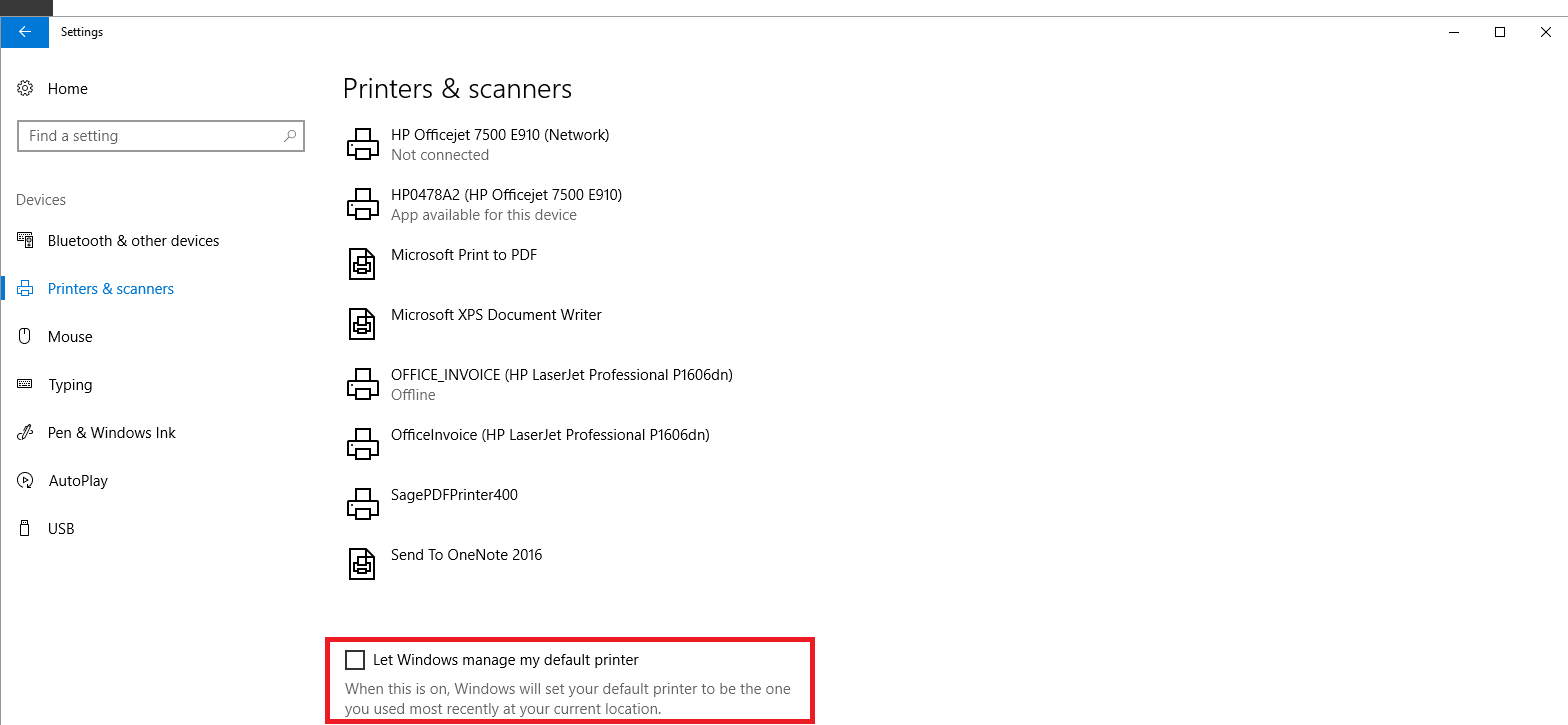Click the Microsoft XPS Document Writer icon

point(362,324)
